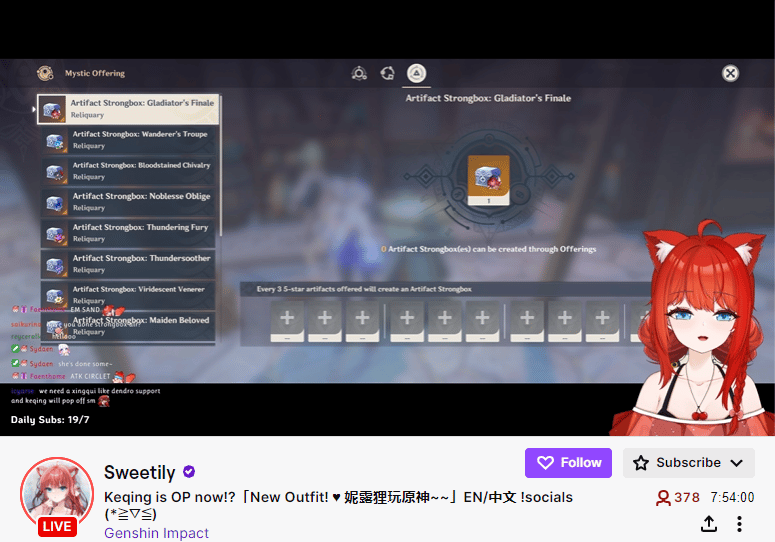775x542 pixels.
Task: Click the Thundersoother strongbox icon
Action: click(55, 265)
